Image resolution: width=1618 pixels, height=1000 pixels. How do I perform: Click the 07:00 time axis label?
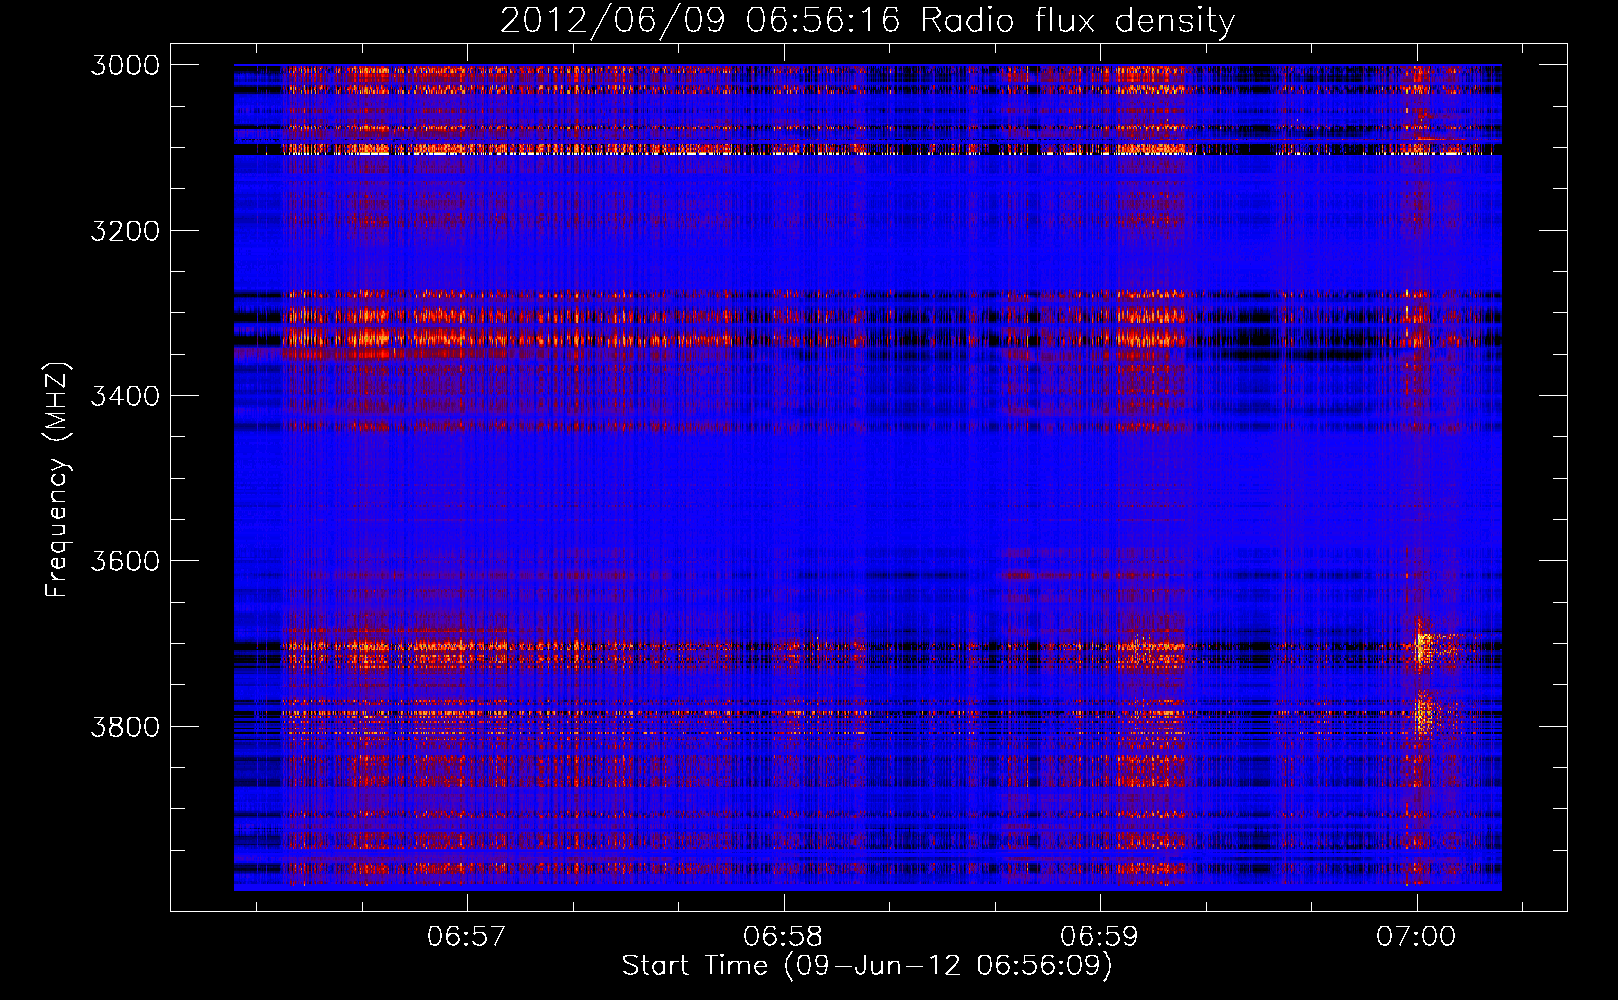pos(1416,936)
